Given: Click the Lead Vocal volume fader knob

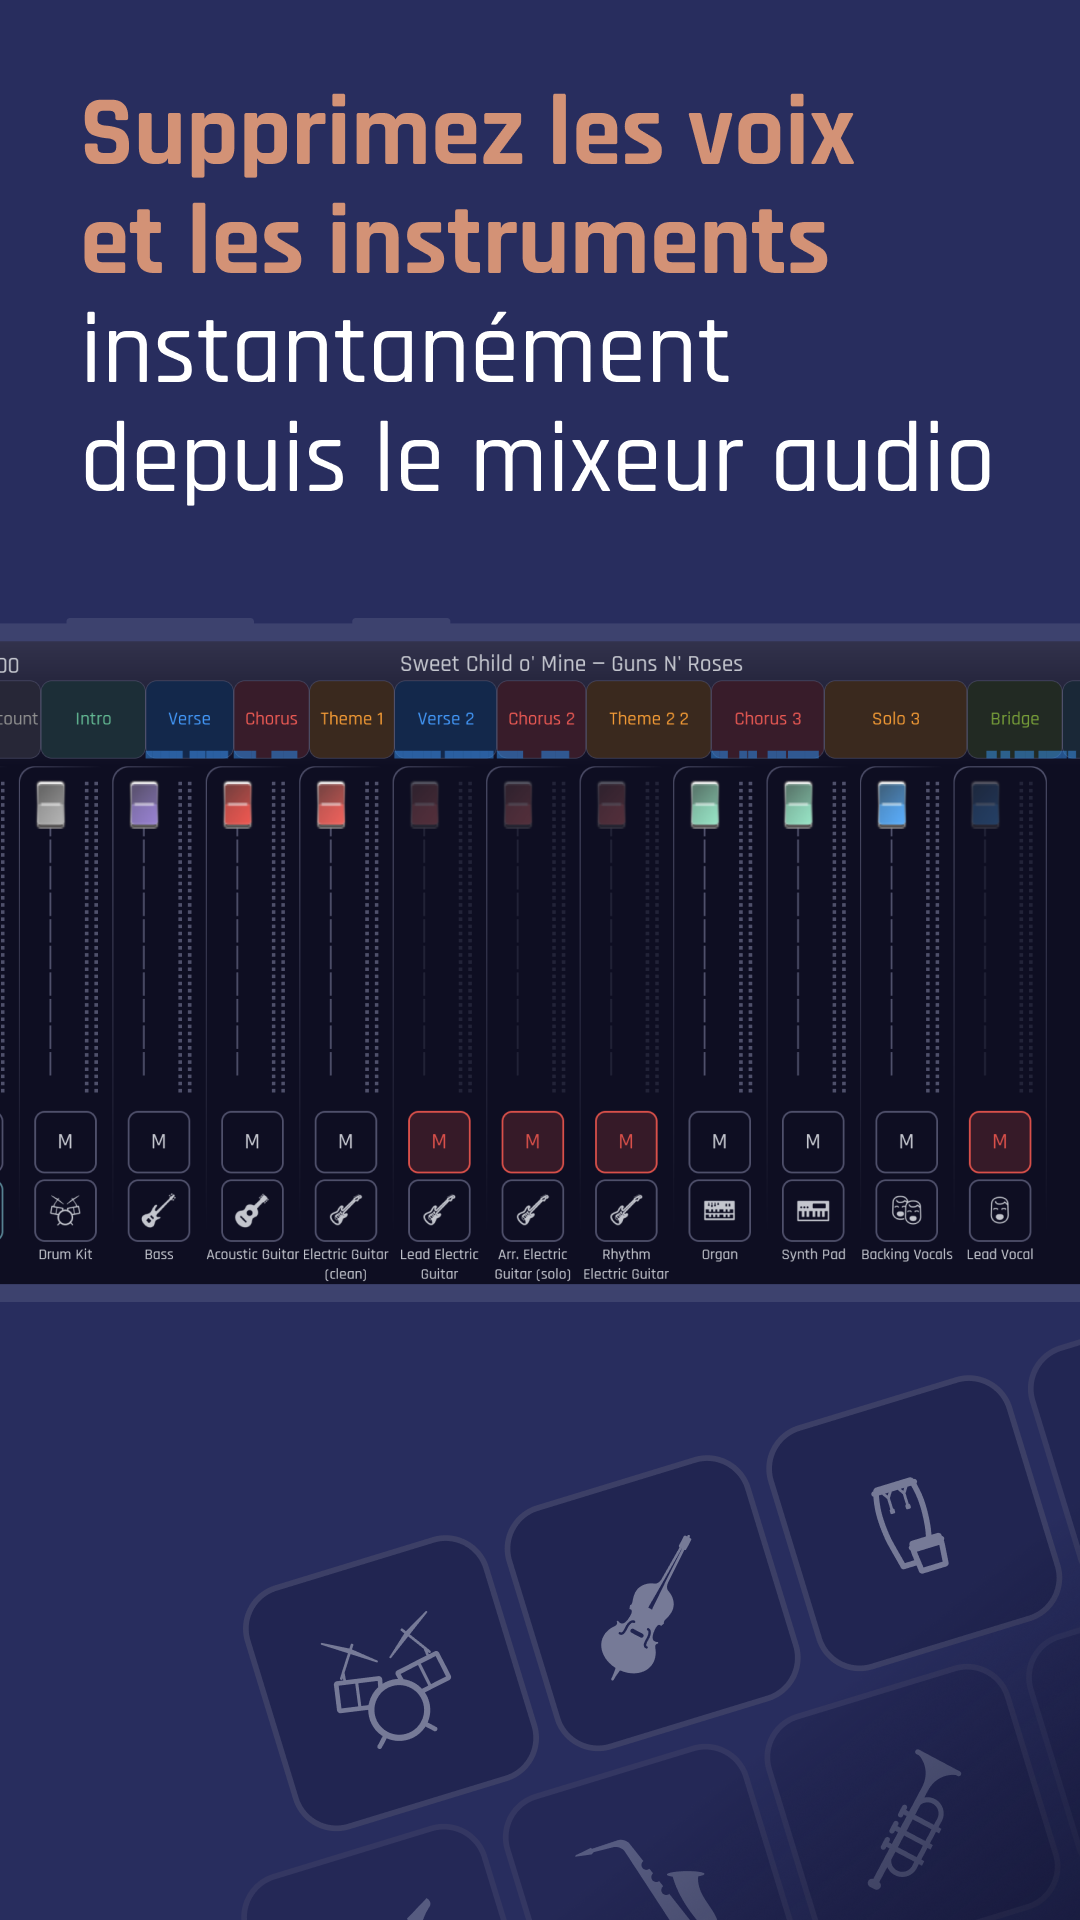Looking at the screenshot, I should pos(985,804).
